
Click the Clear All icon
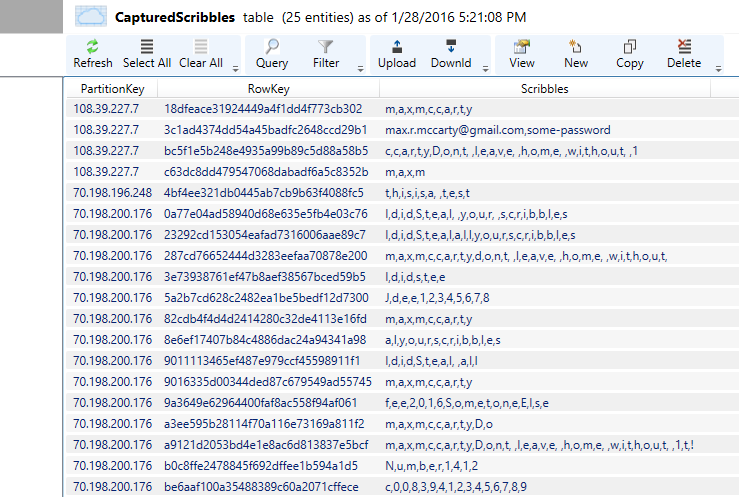(x=201, y=47)
